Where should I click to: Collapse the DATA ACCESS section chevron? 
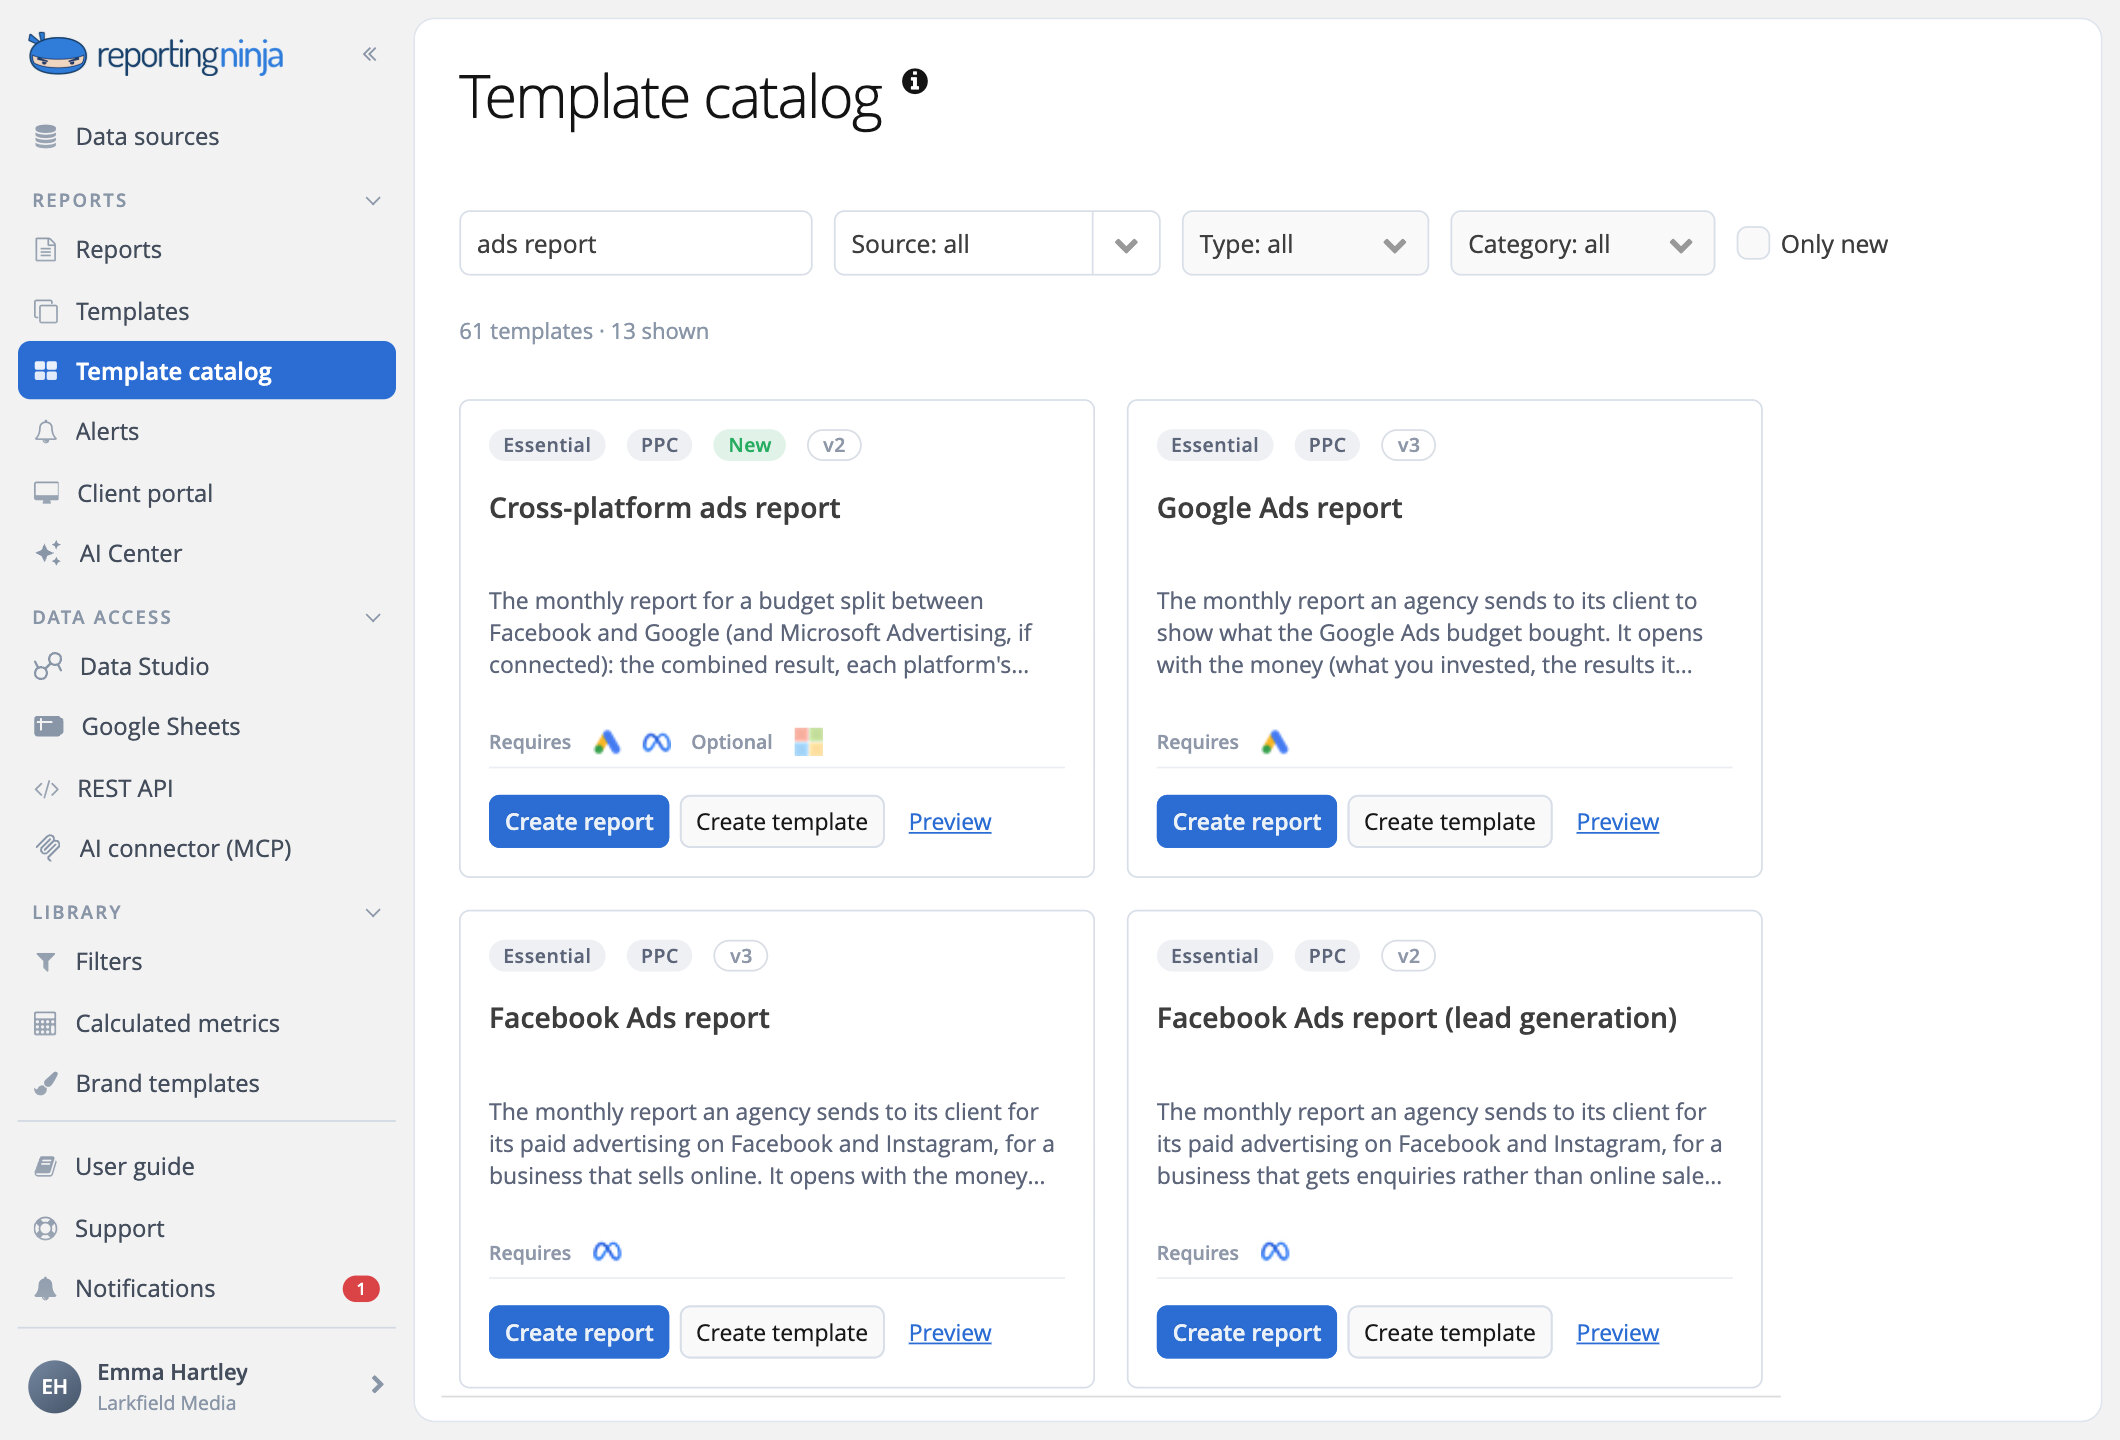(374, 618)
